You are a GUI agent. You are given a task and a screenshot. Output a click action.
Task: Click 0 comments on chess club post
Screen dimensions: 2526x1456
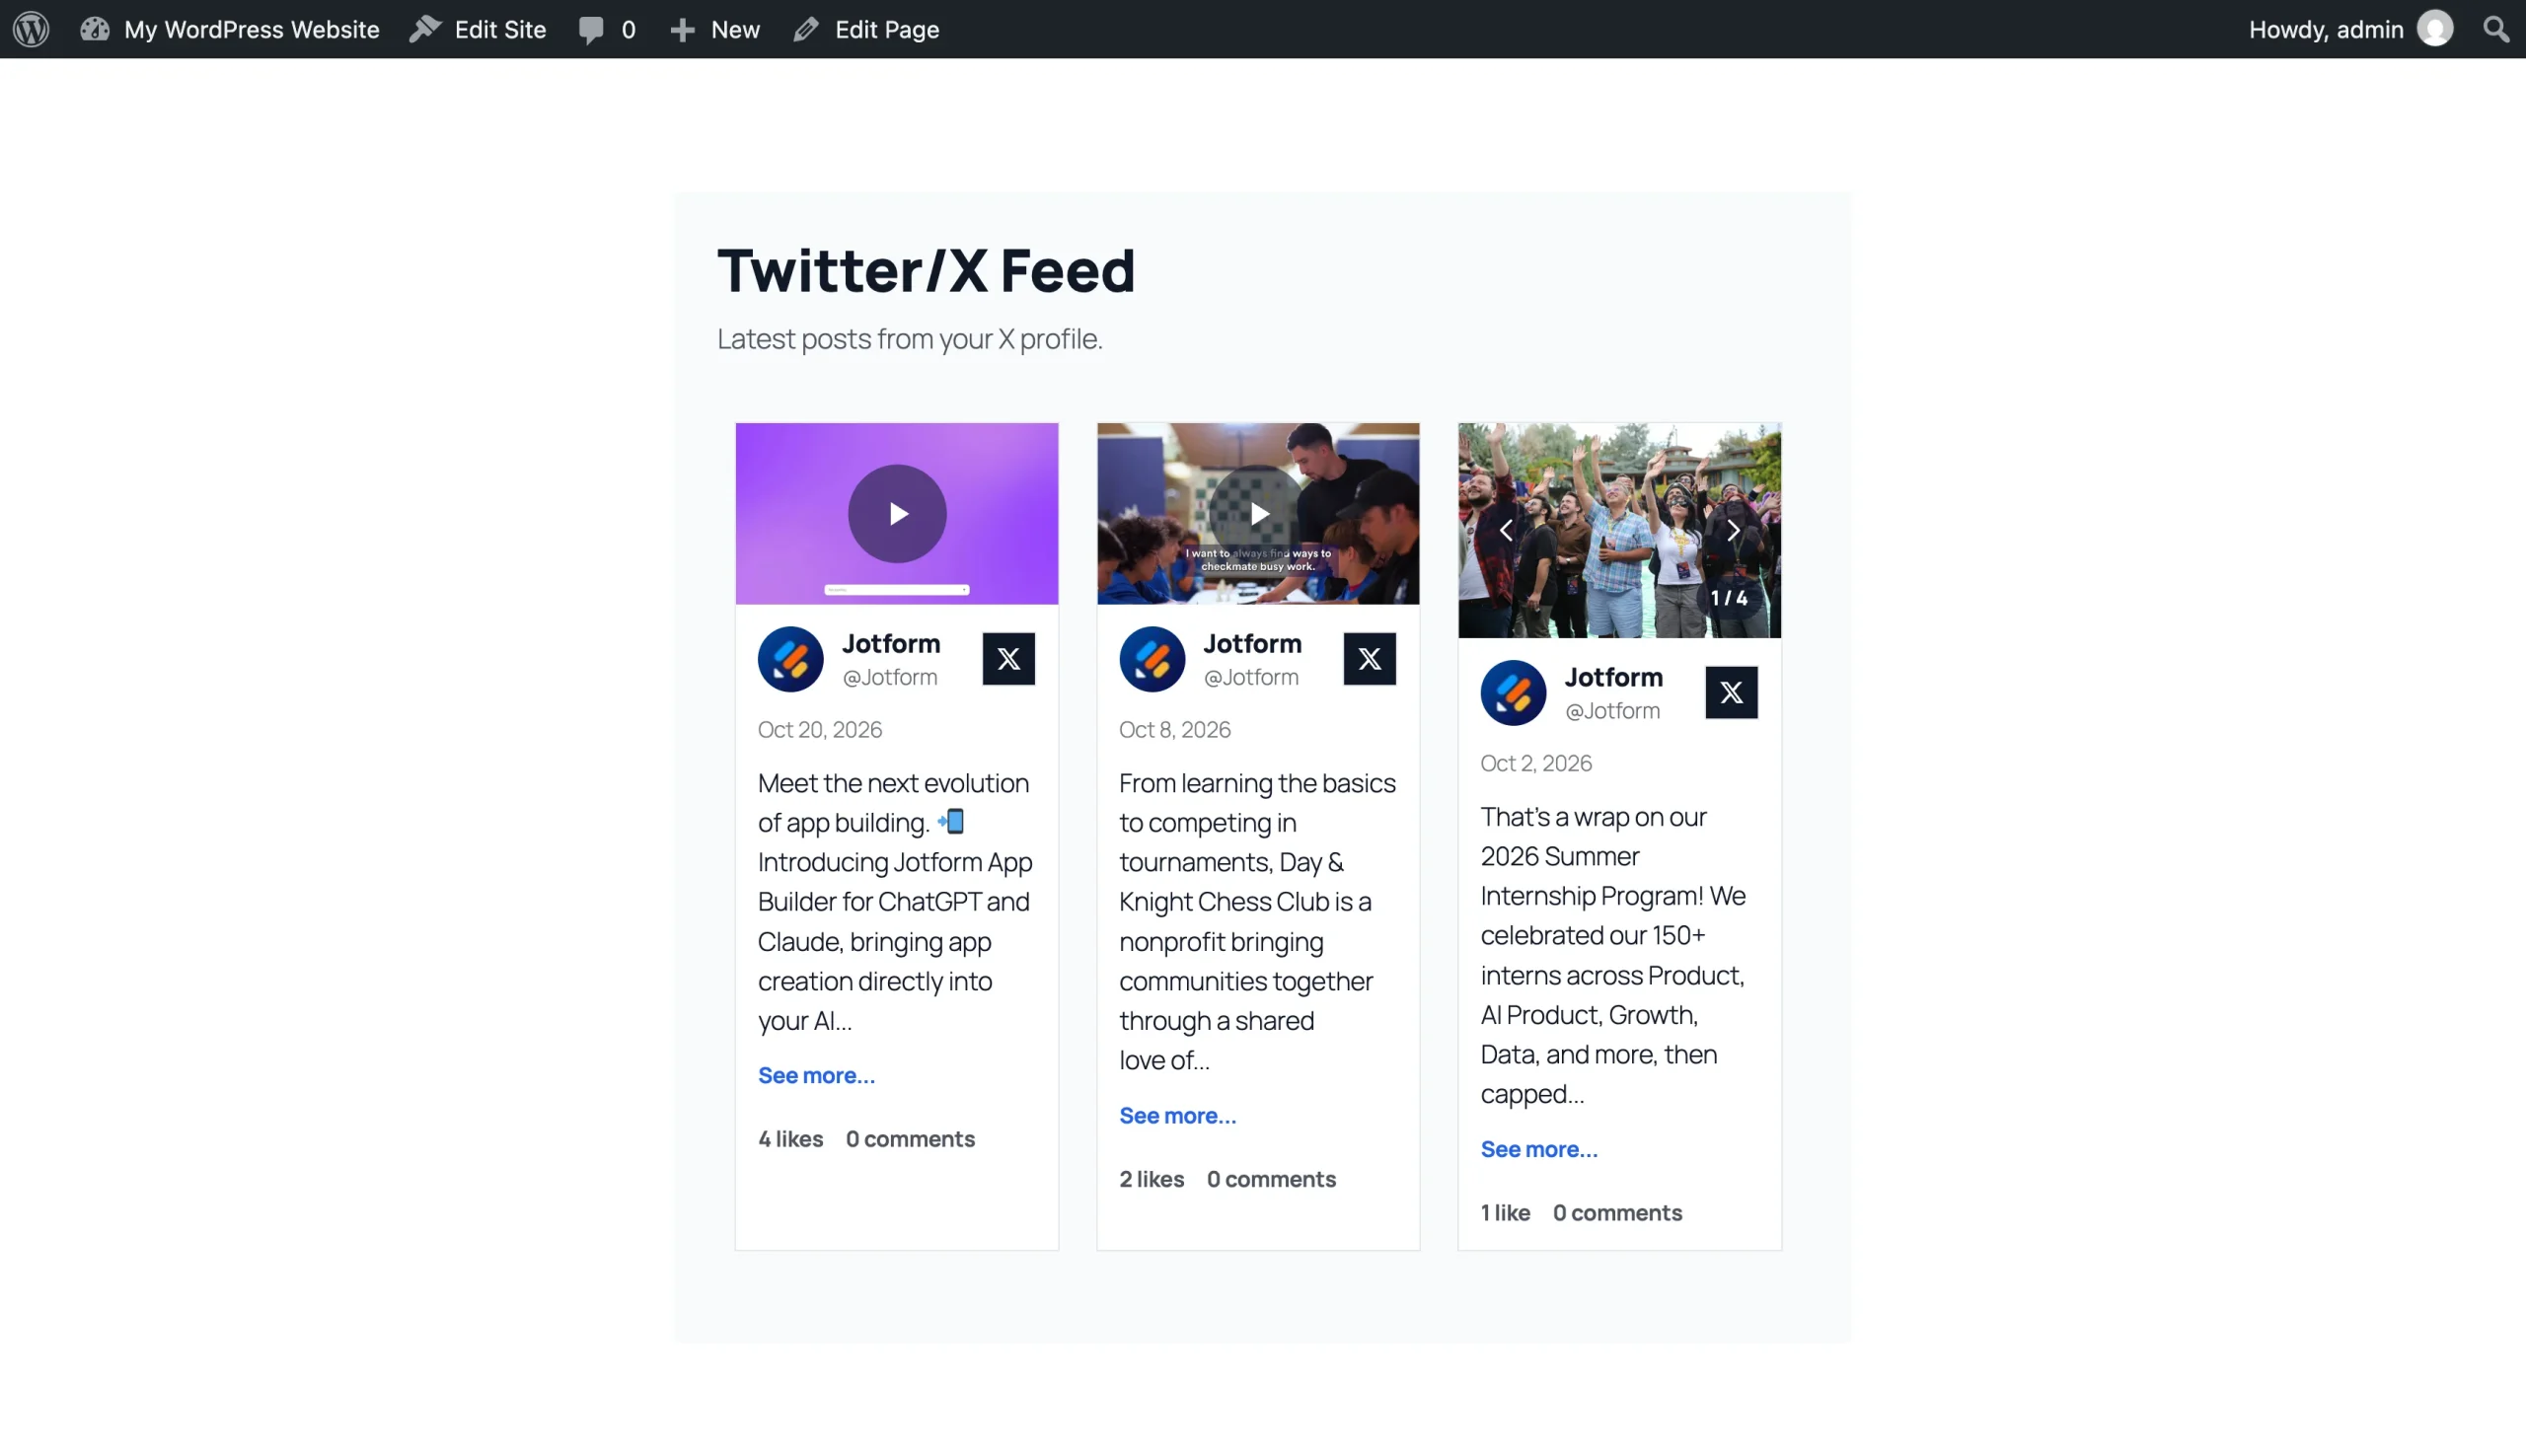[x=1271, y=1179]
